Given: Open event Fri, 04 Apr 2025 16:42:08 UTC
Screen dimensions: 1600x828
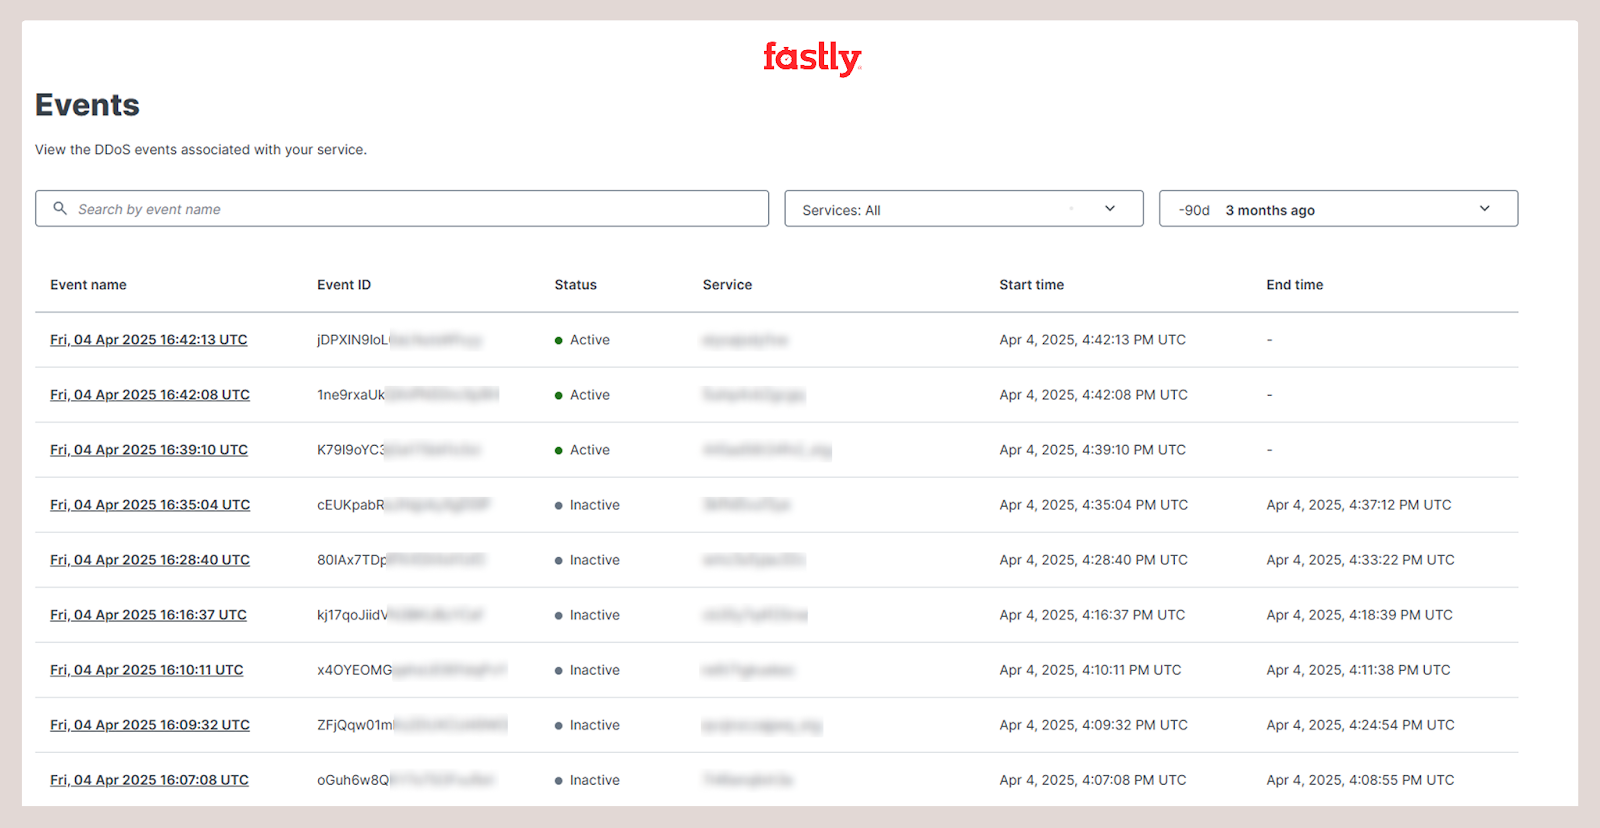Looking at the screenshot, I should pos(149,395).
